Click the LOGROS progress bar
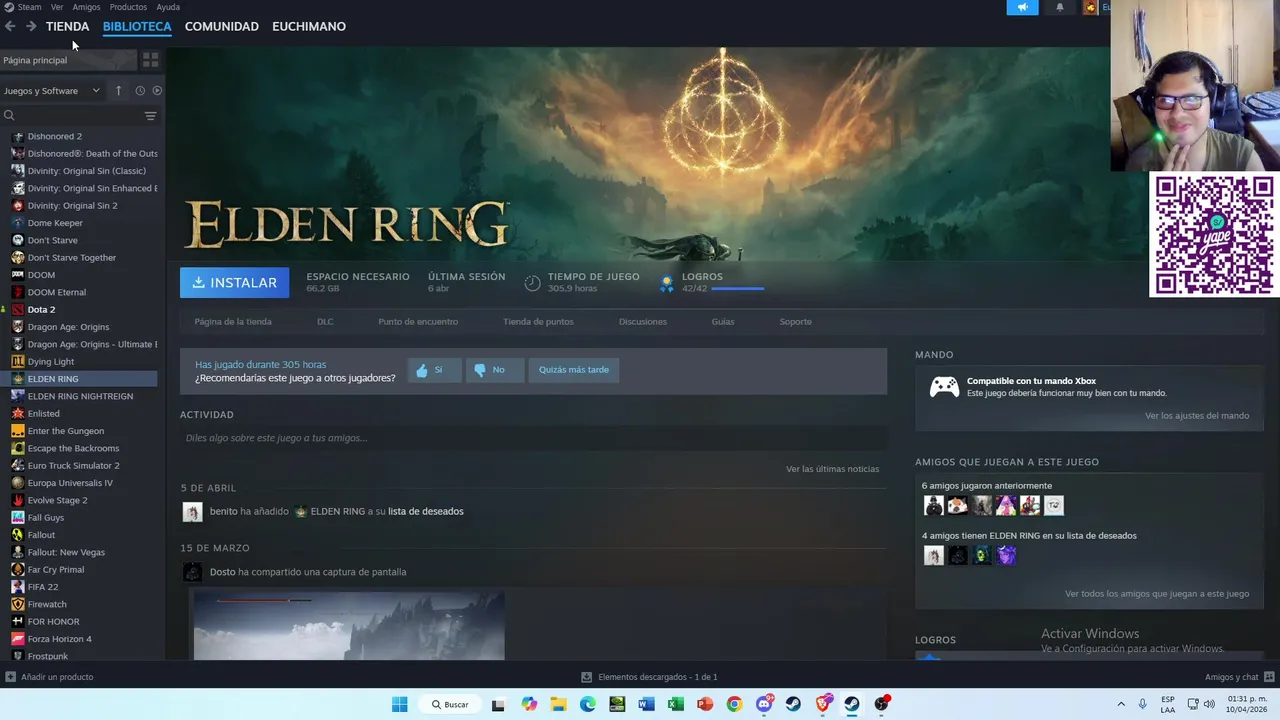Viewport: 1280px width, 720px height. pos(738,289)
